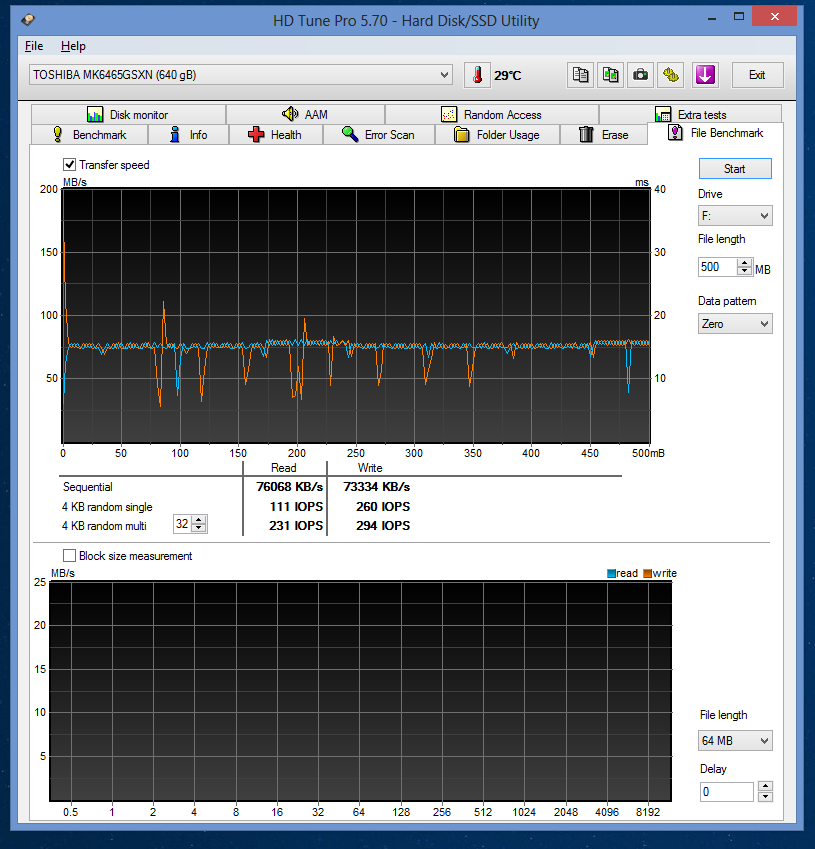The image size is (815, 849).
Task: Click the temperature thermometer icon
Action: pos(477,75)
